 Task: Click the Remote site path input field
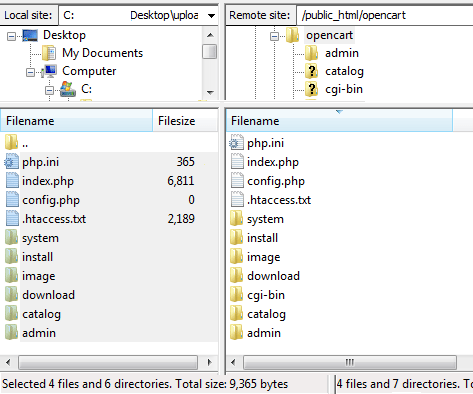[x=385, y=15]
